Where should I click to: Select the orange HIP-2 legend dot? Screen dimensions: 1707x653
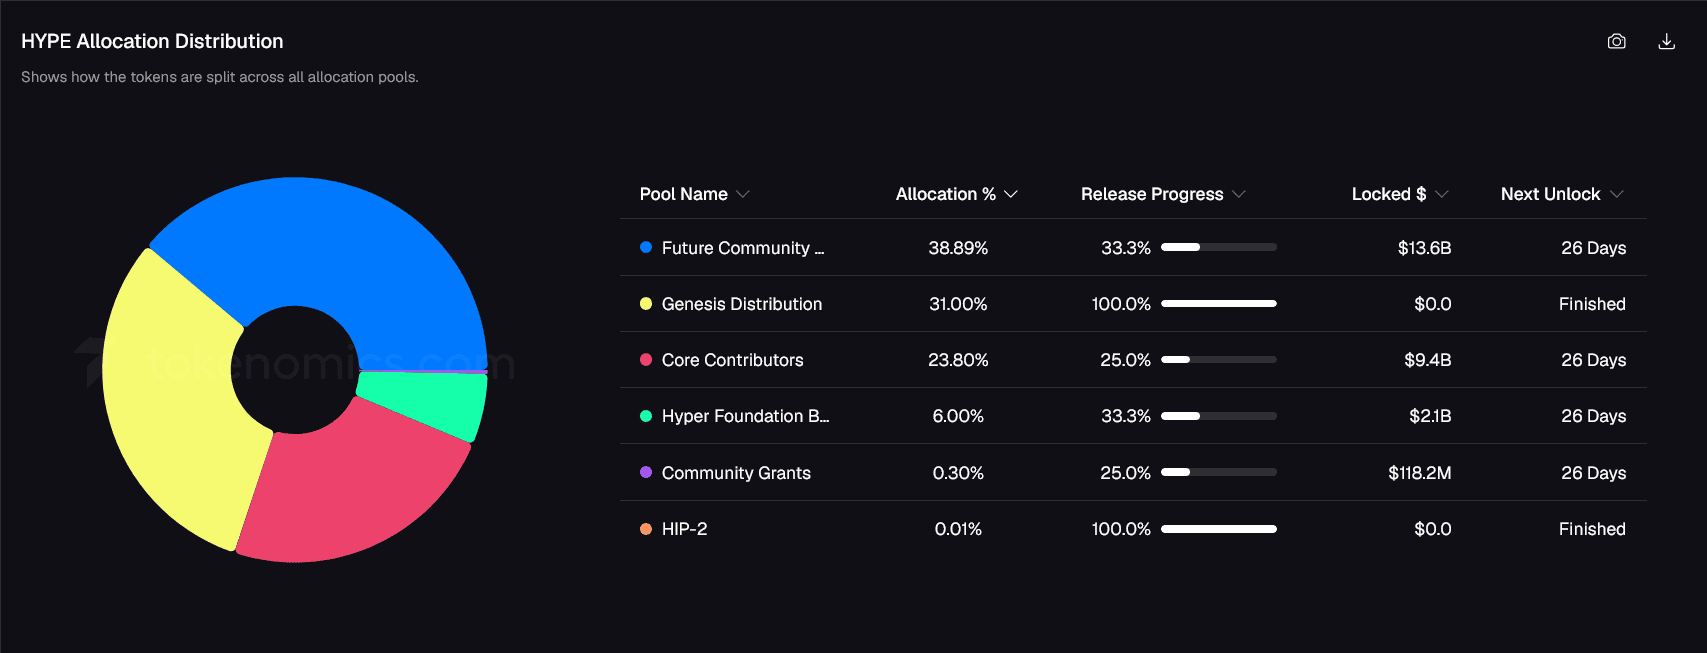[x=646, y=528]
